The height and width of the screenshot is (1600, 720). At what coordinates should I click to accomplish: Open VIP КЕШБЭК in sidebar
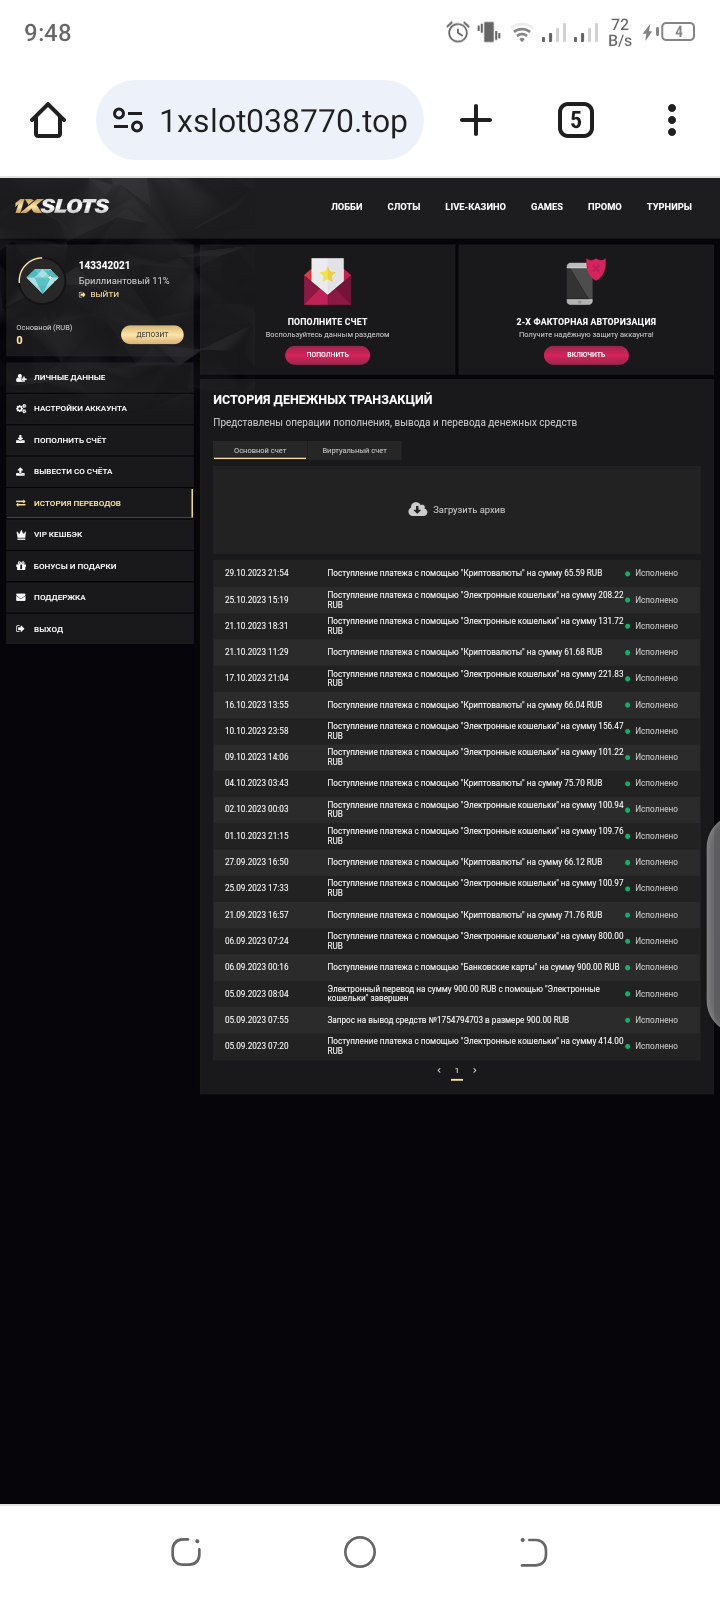(x=100, y=535)
